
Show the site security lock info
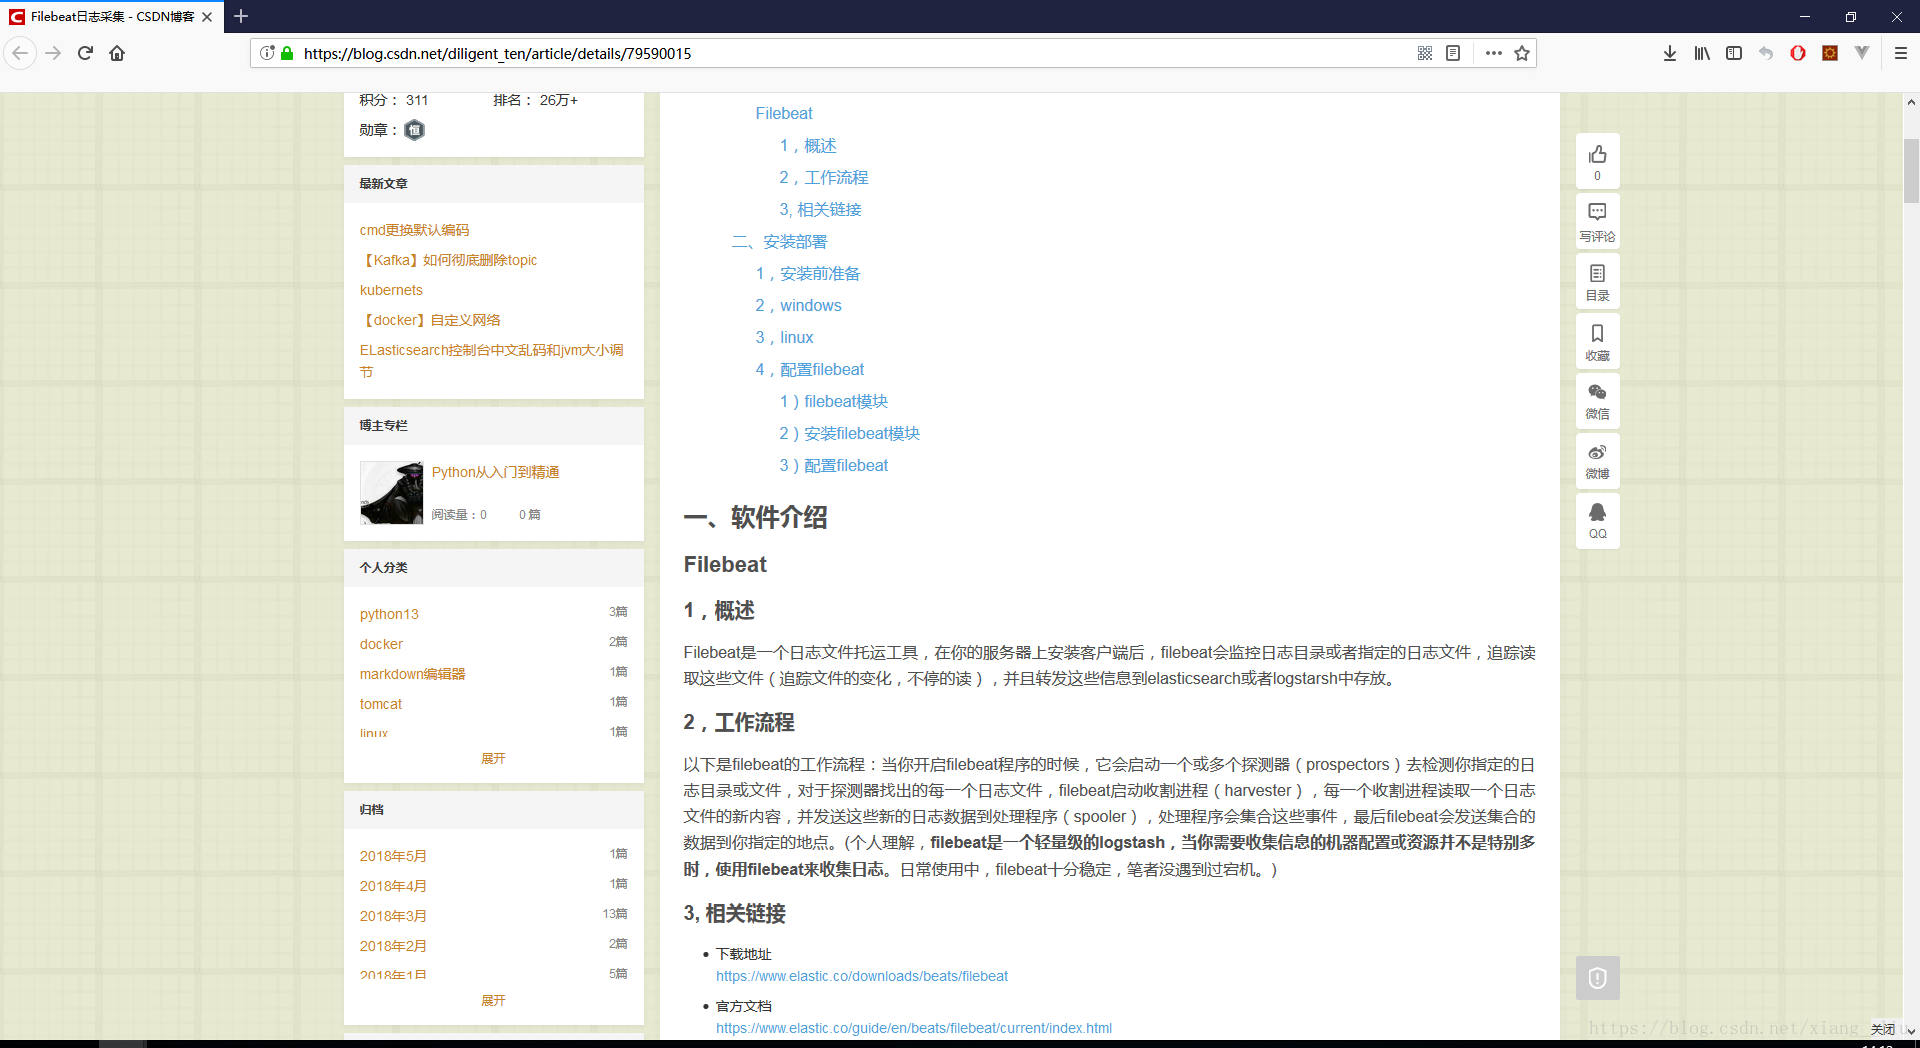point(288,53)
